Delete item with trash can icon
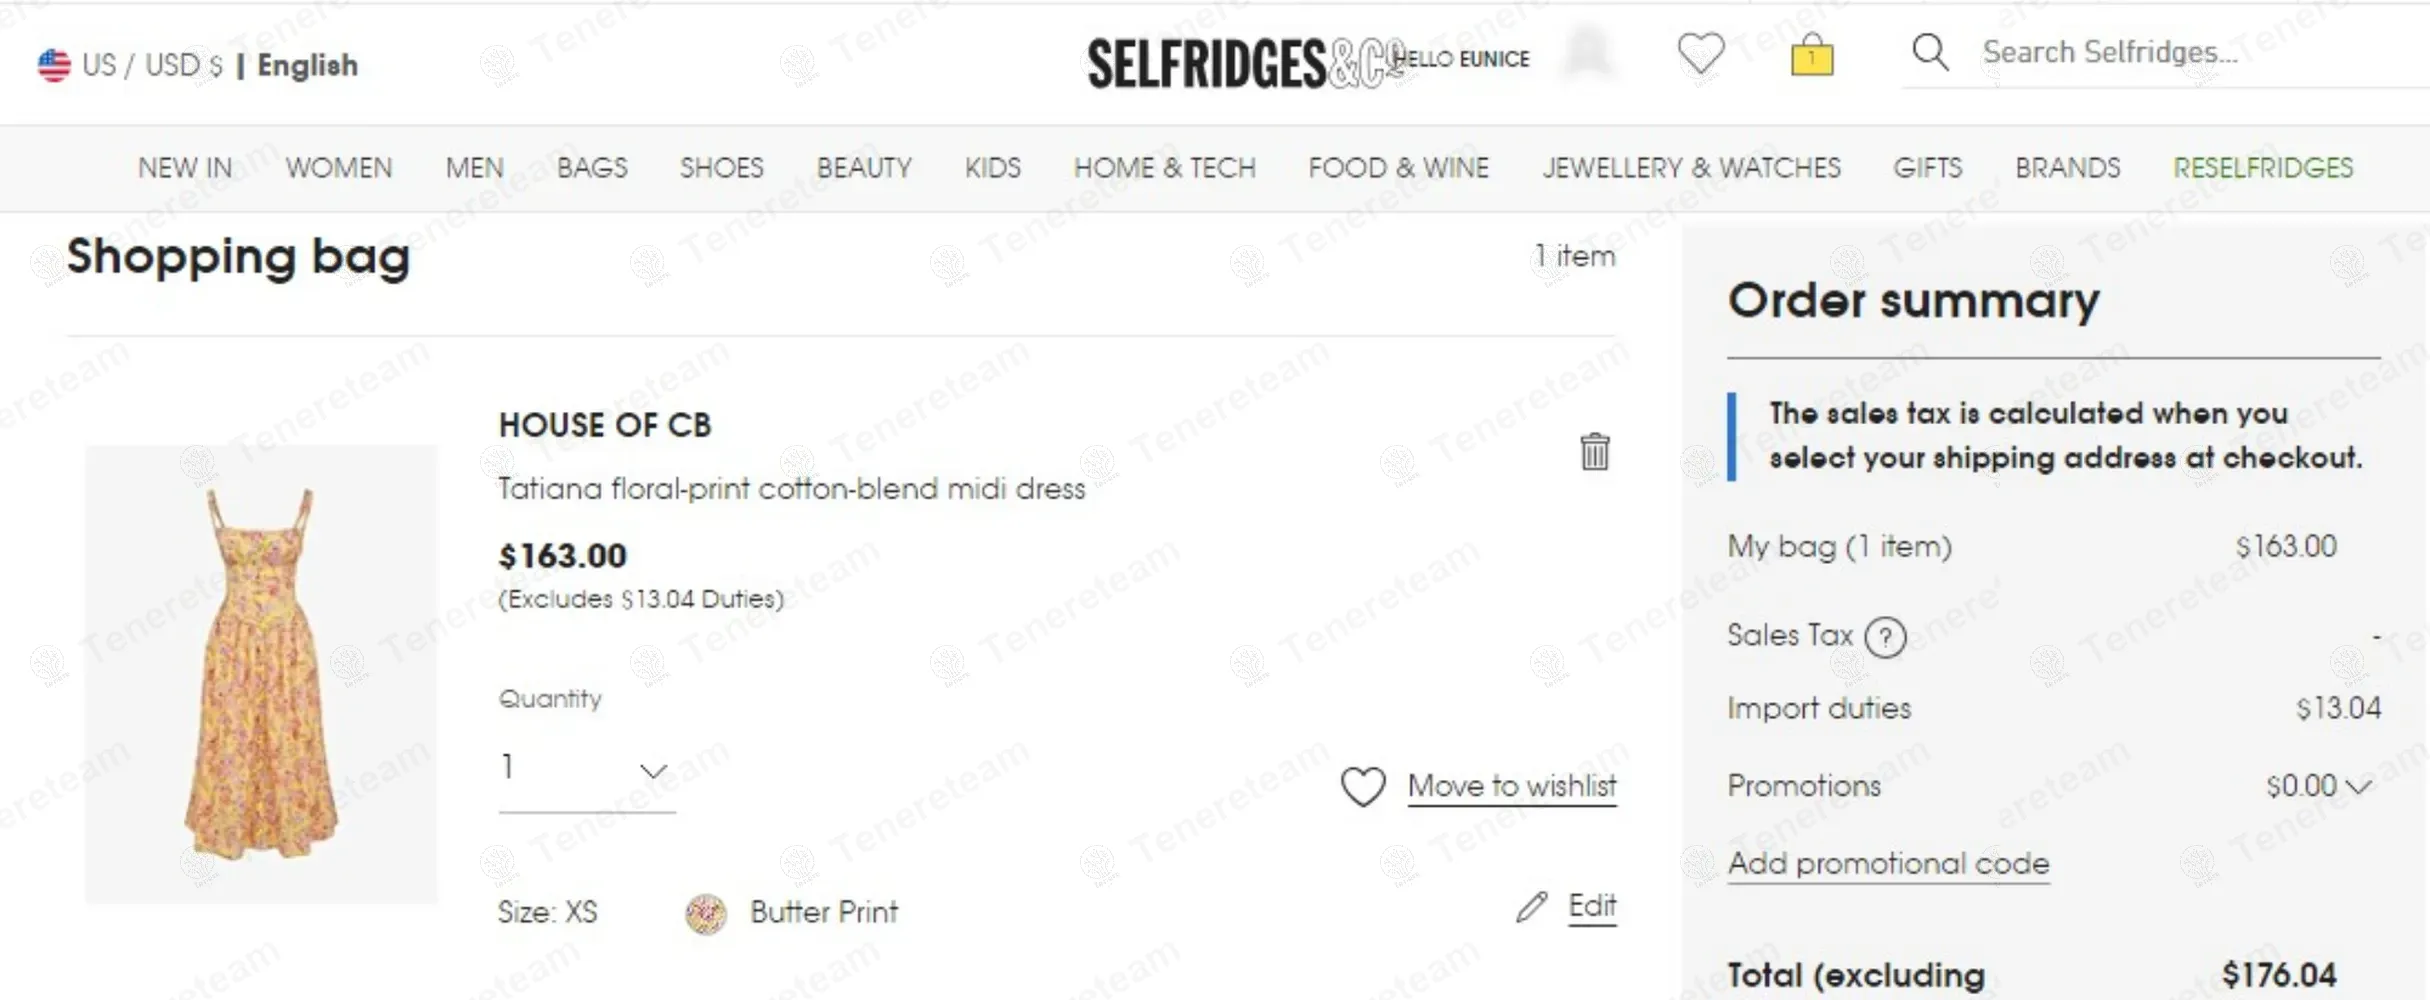Image resolution: width=2430 pixels, height=1000 pixels. point(1594,451)
